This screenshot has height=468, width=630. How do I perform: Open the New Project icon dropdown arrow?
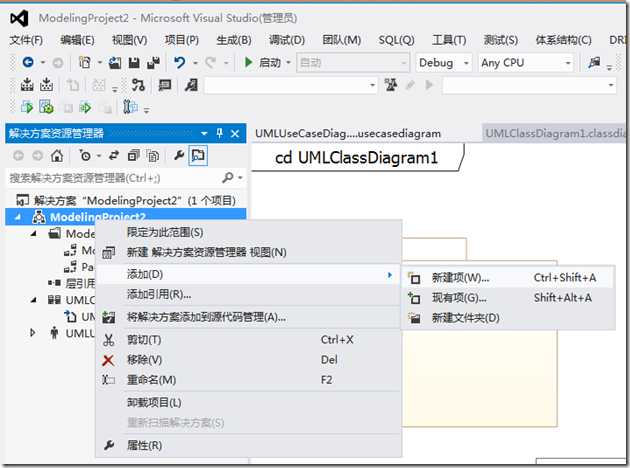click(99, 63)
